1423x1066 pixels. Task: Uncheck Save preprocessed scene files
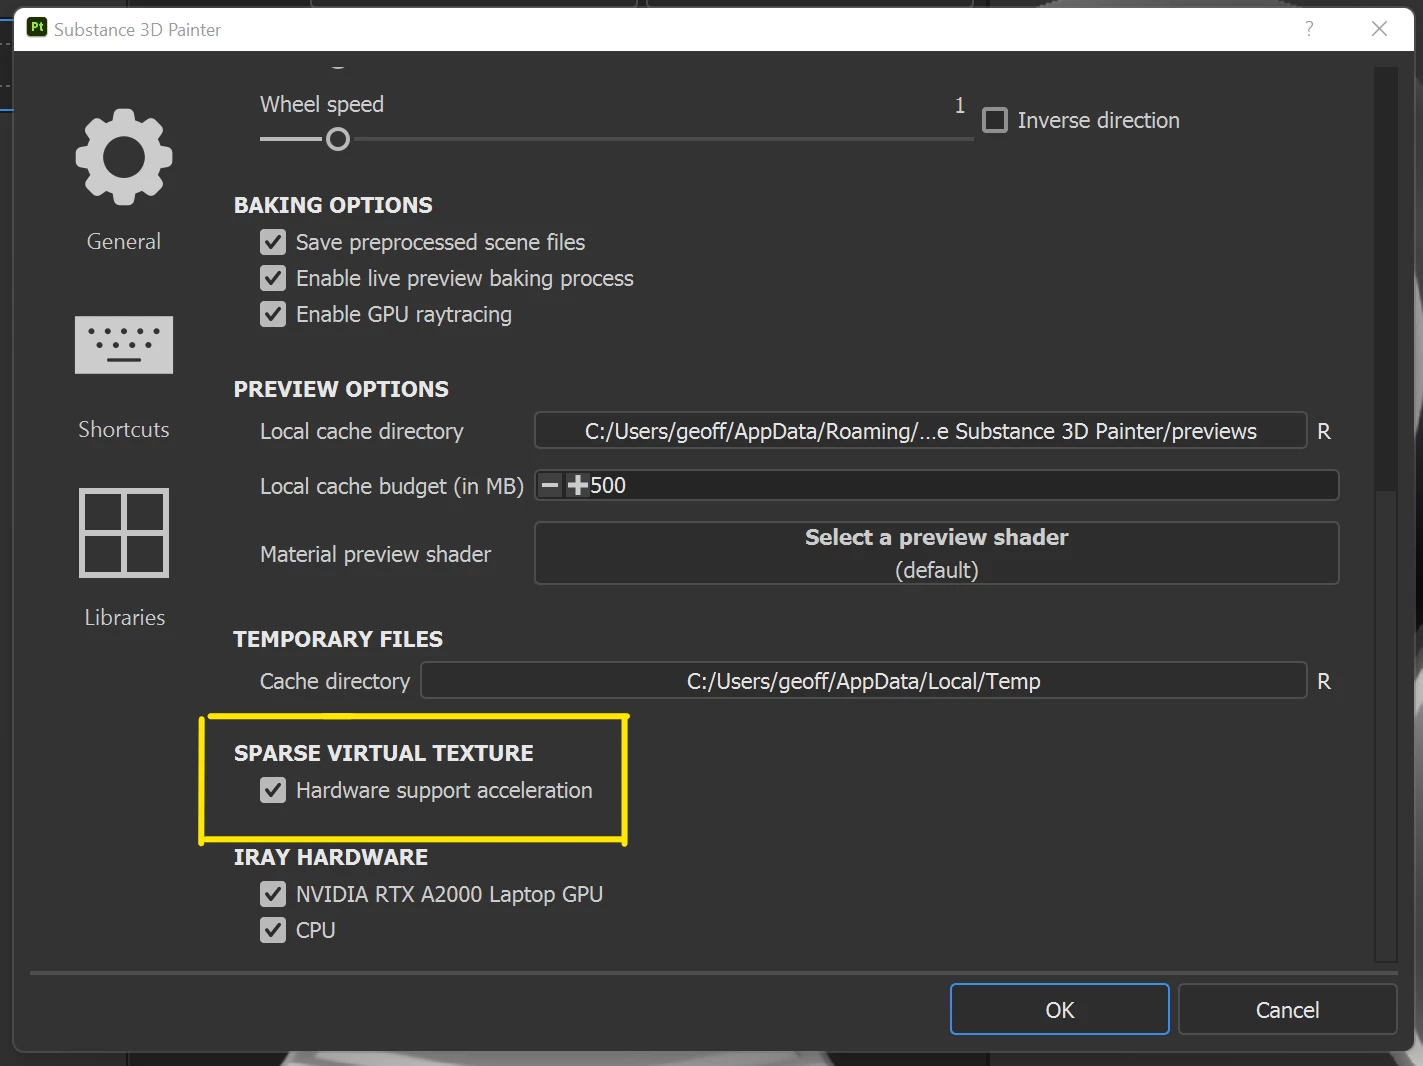[273, 242]
